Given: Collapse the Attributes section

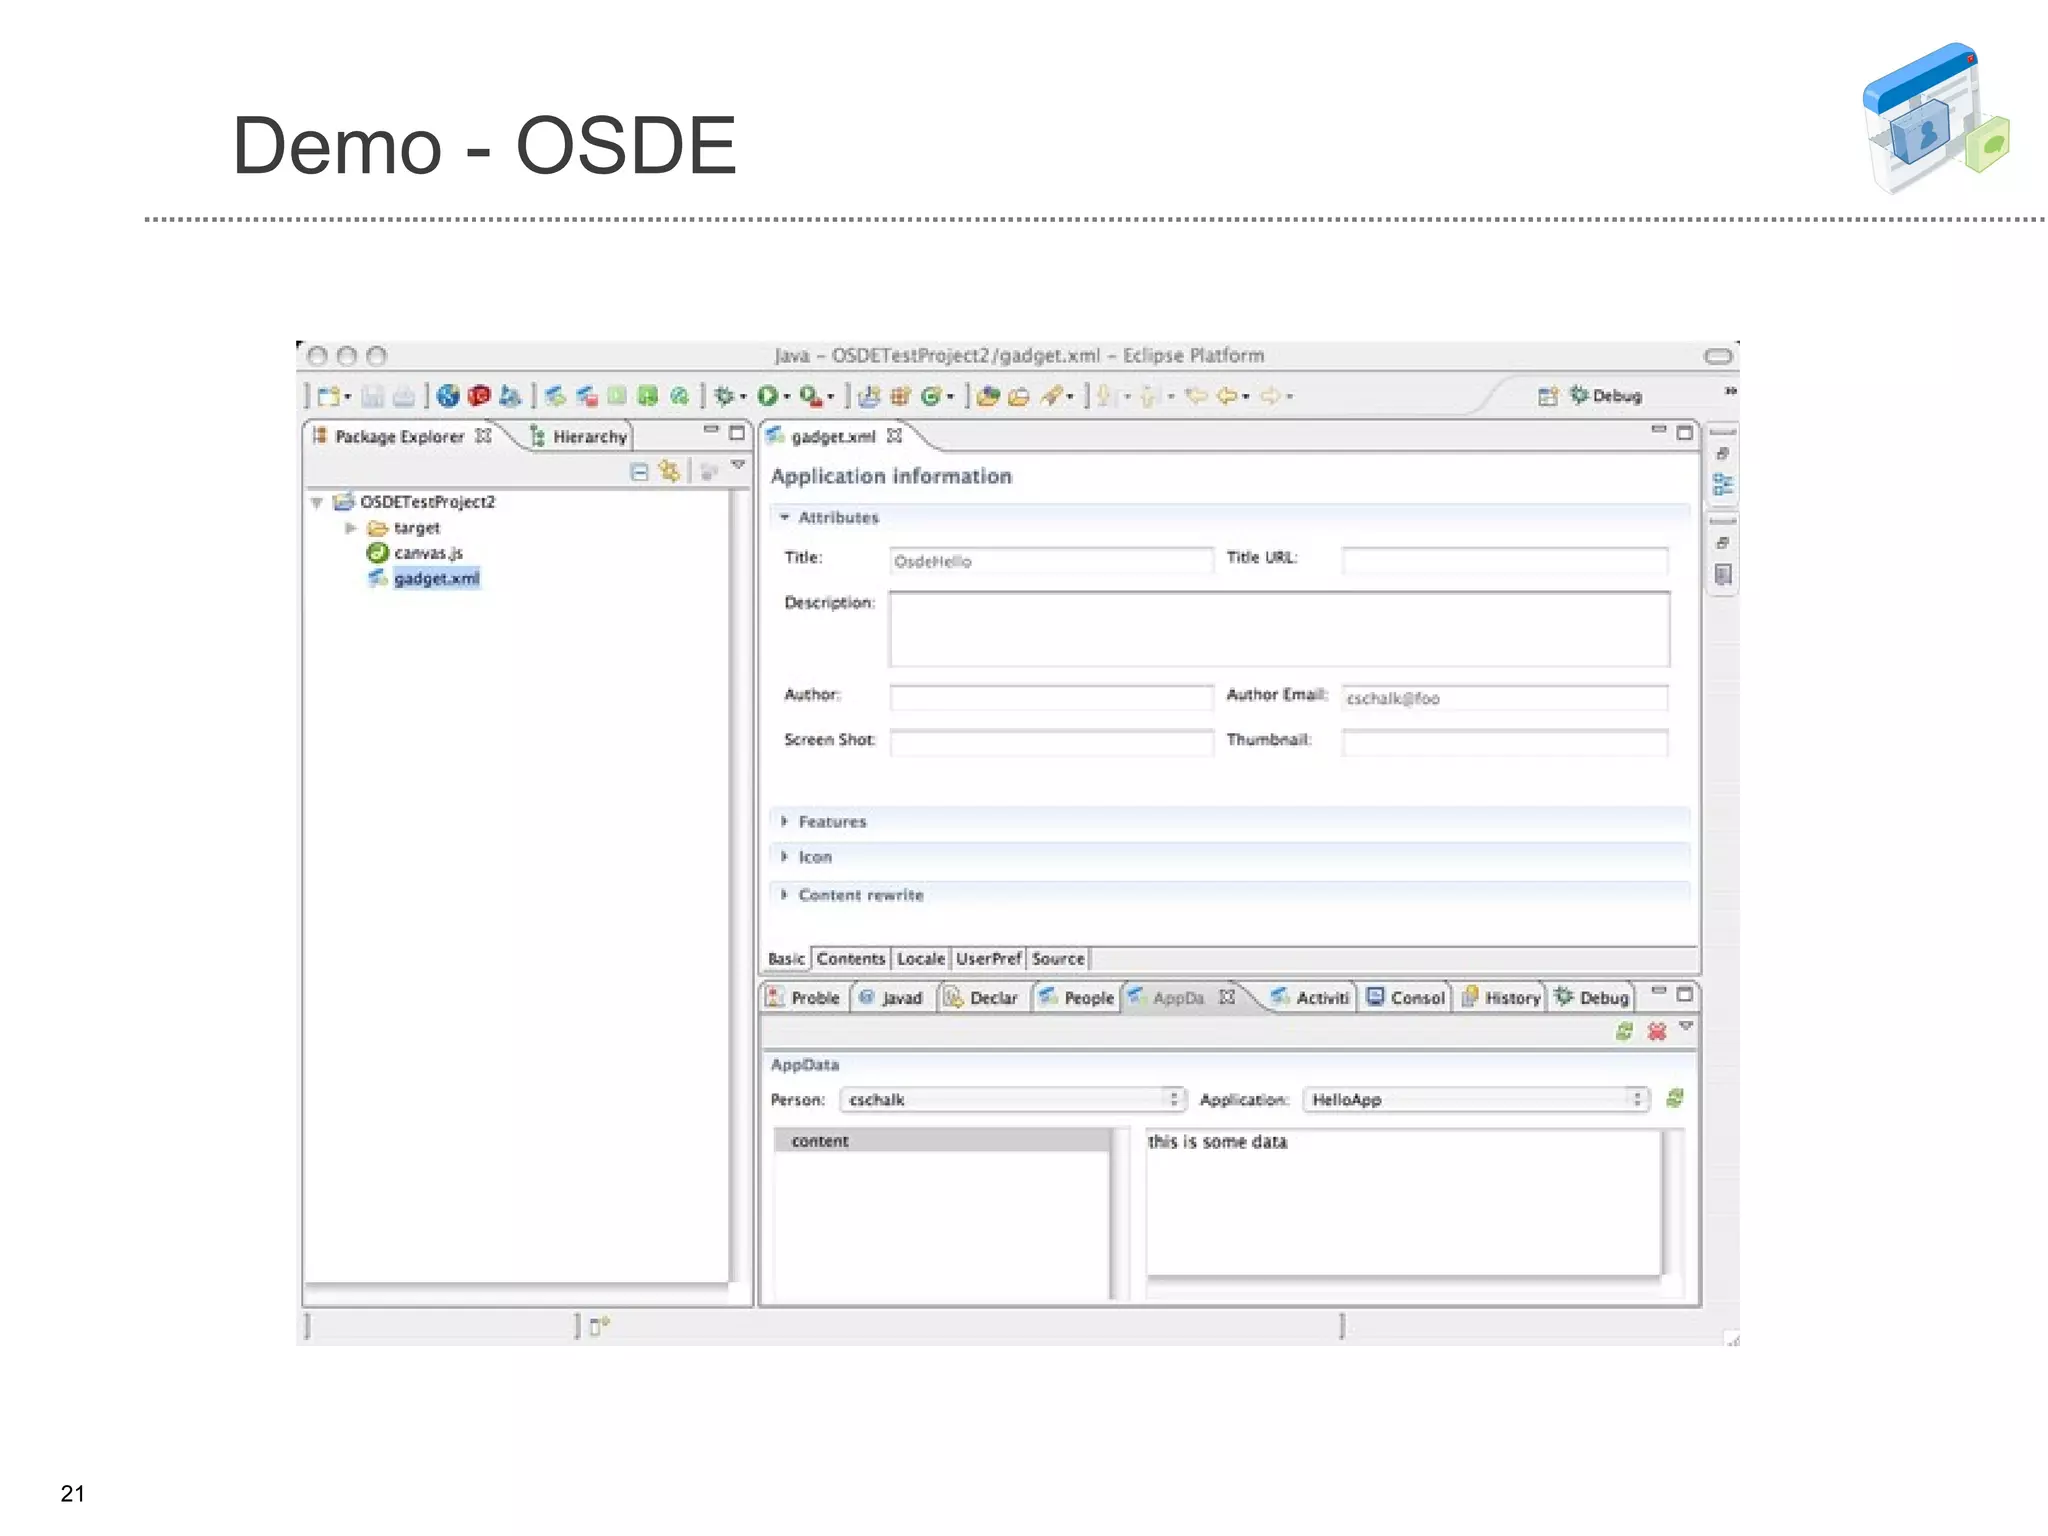Looking at the screenshot, I should (x=784, y=517).
